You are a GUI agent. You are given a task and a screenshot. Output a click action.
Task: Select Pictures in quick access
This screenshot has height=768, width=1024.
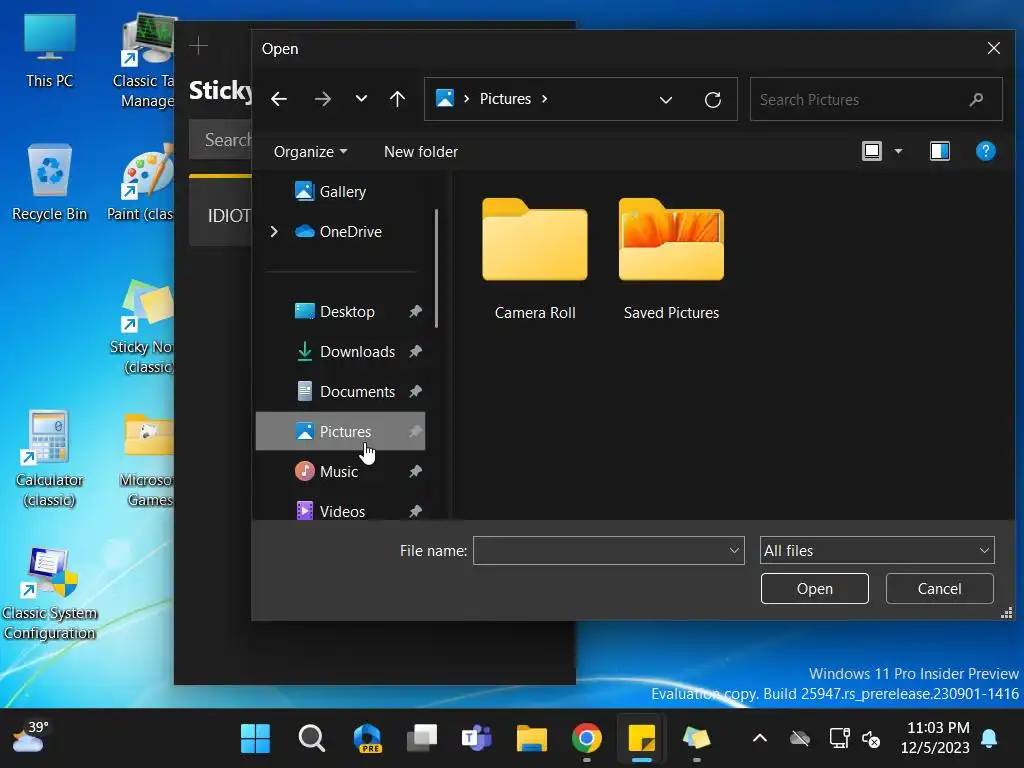[340, 431]
